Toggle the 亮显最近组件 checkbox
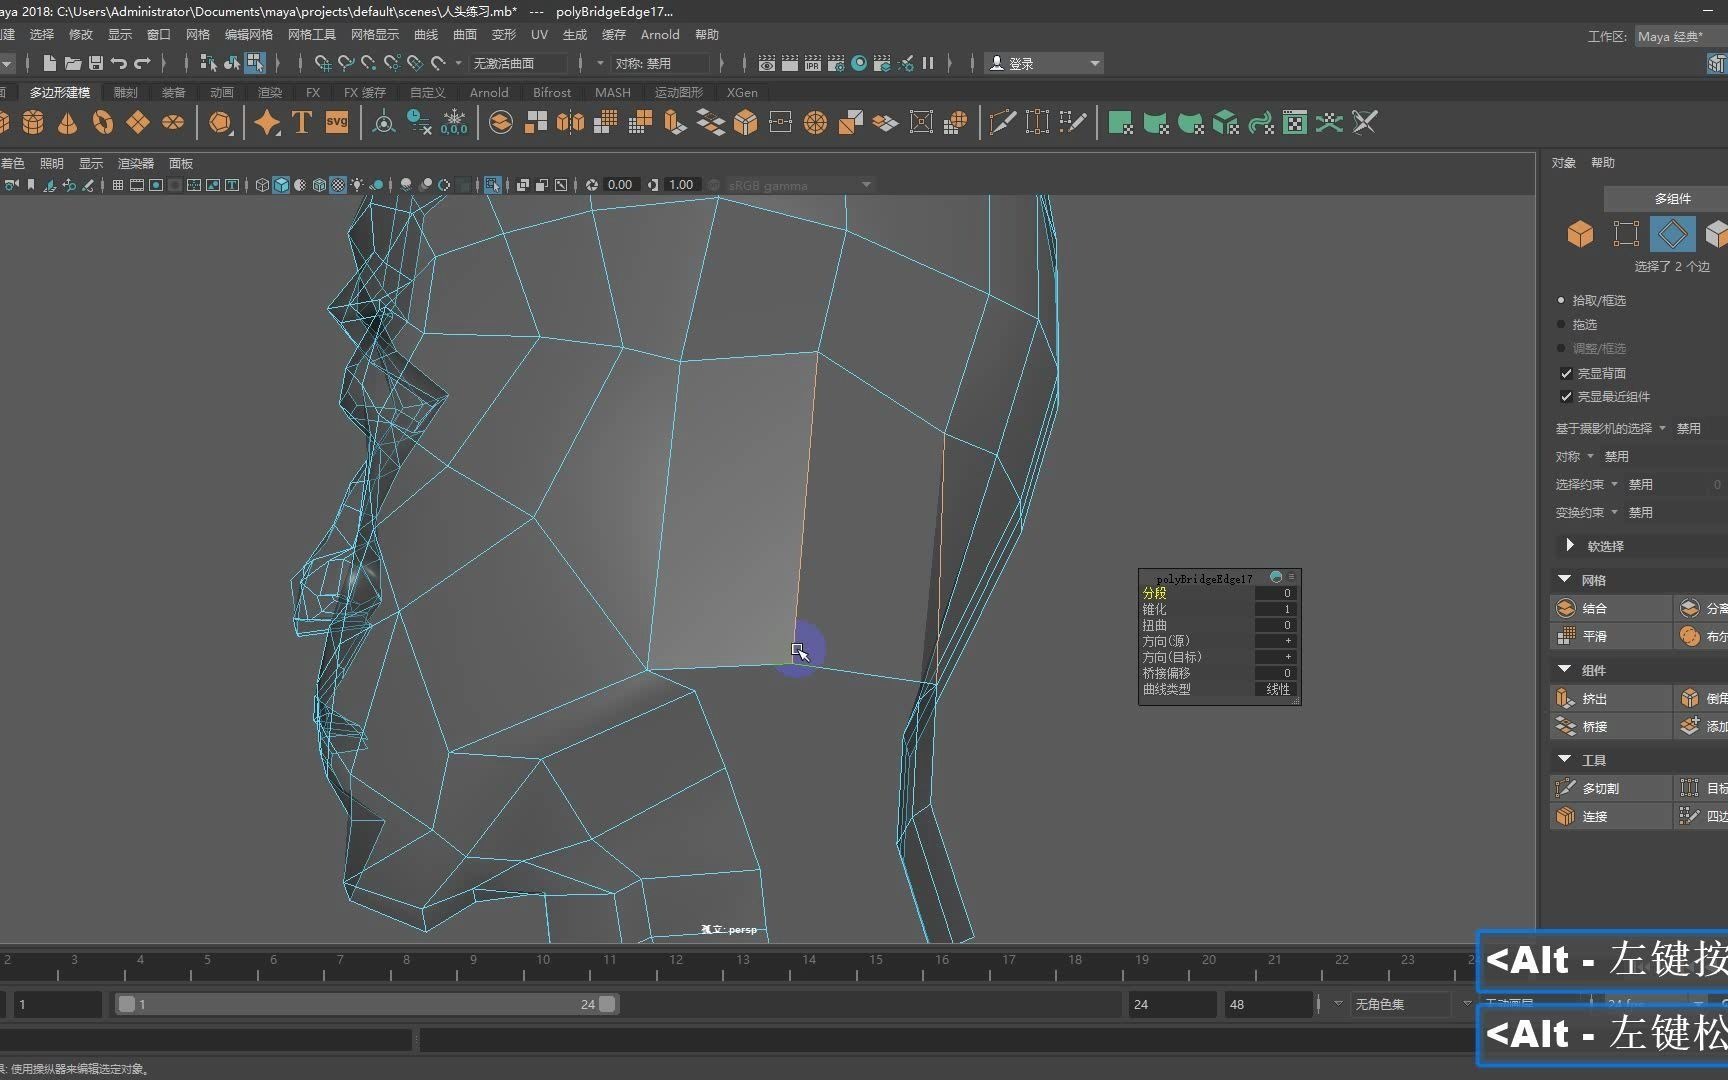Viewport: 1728px width, 1080px height. click(1566, 397)
